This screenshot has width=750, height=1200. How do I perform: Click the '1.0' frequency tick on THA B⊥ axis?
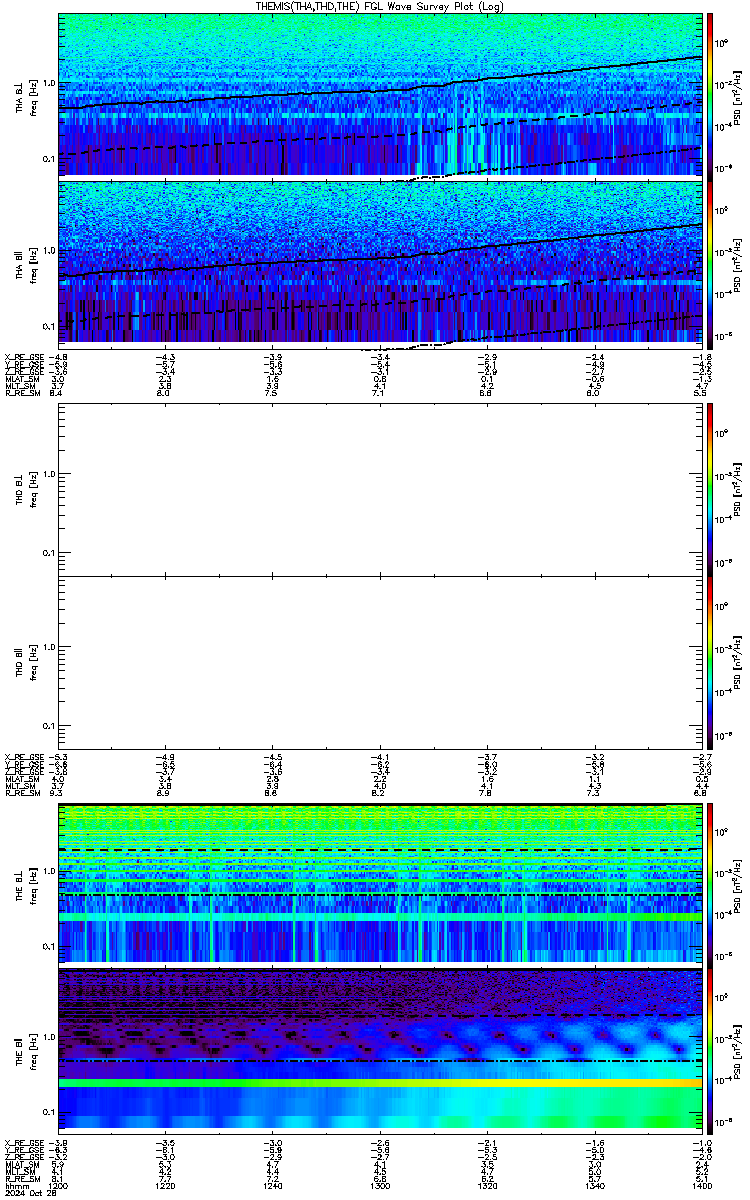pyautogui.click(x=49, y=83)
